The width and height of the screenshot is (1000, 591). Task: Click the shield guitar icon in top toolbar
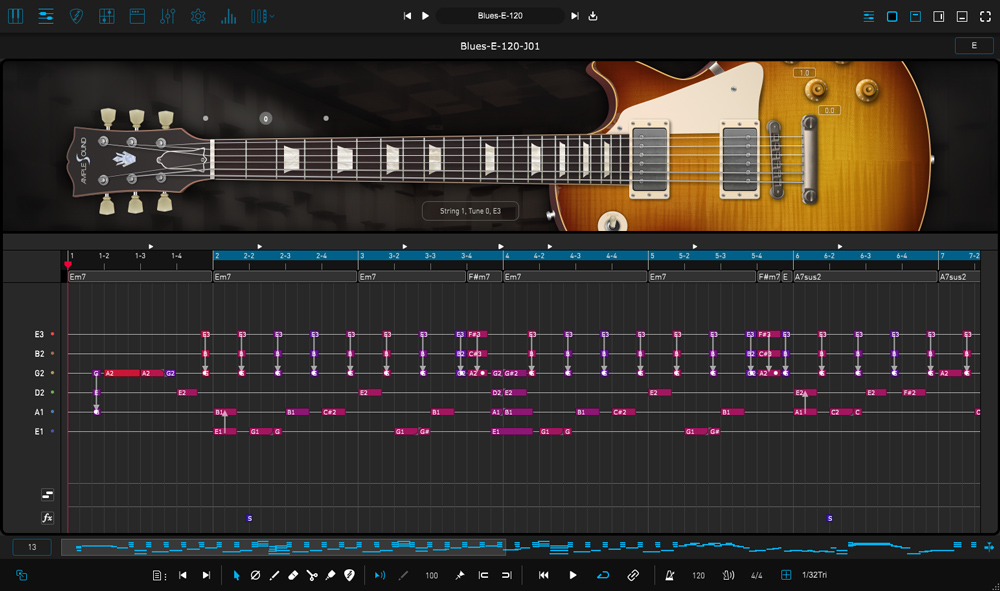(76, 16)
